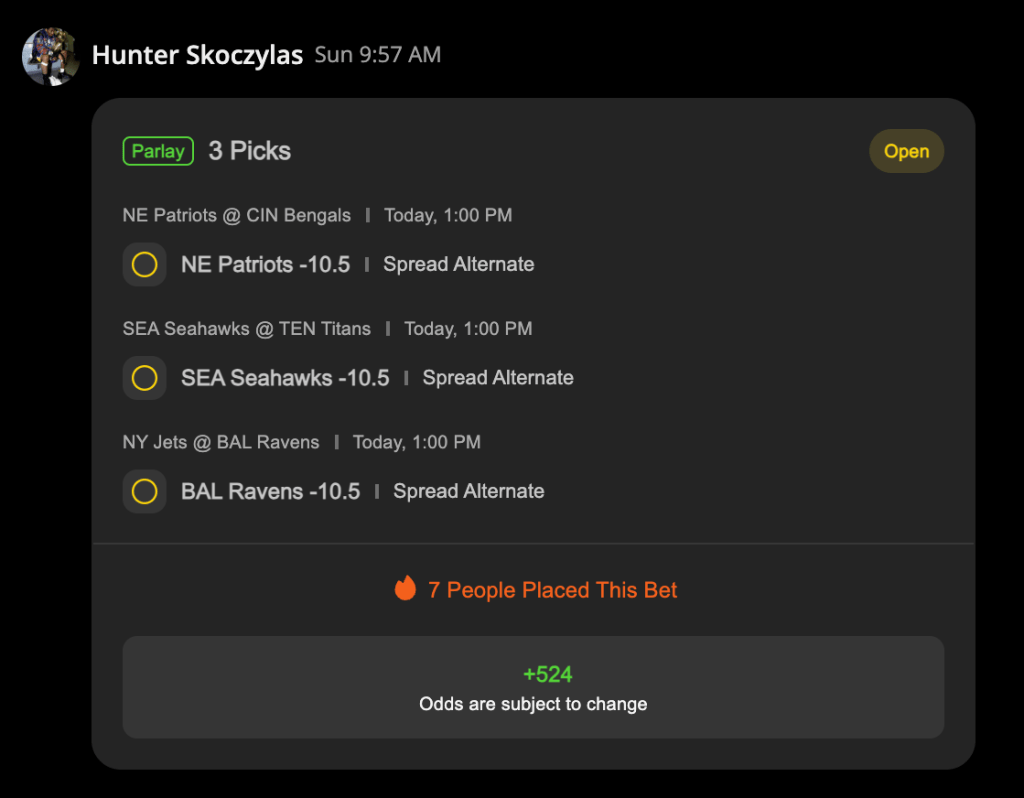Open Hunter Skoczylas username link
The image size is (1024, 798).
point(197,55)
